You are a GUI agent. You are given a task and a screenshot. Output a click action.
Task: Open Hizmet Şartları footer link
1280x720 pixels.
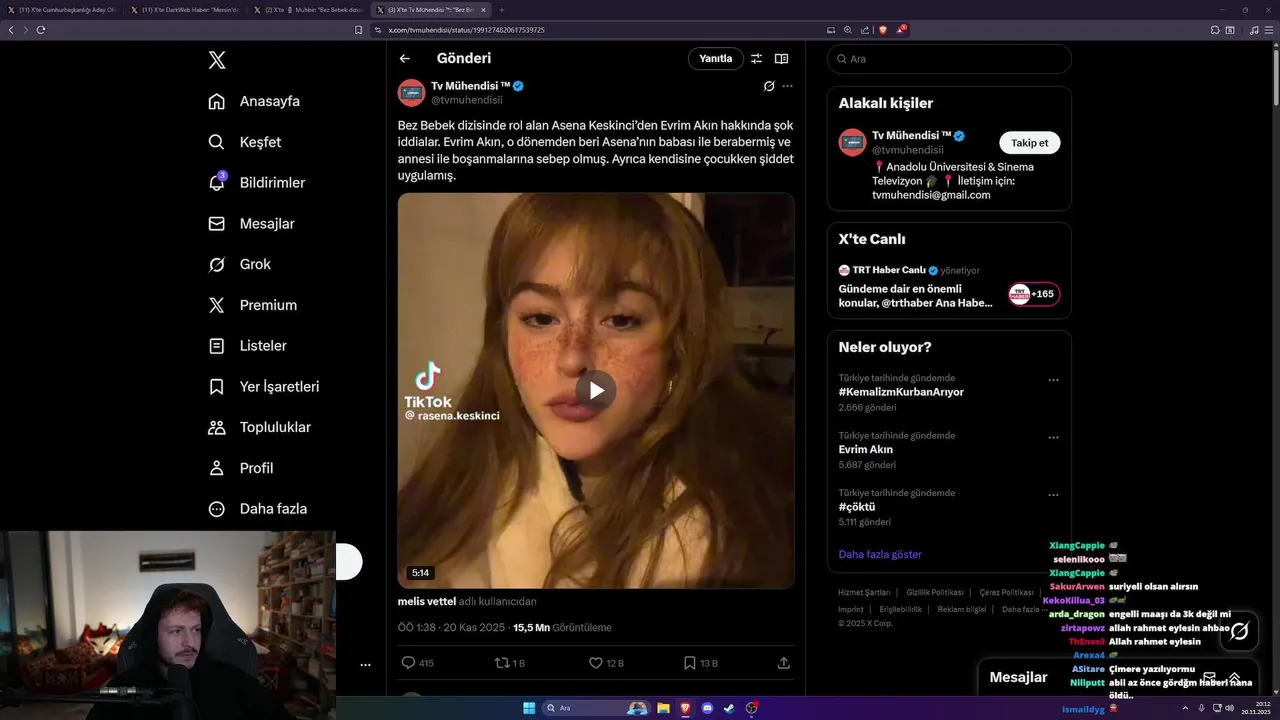point(864,593)
